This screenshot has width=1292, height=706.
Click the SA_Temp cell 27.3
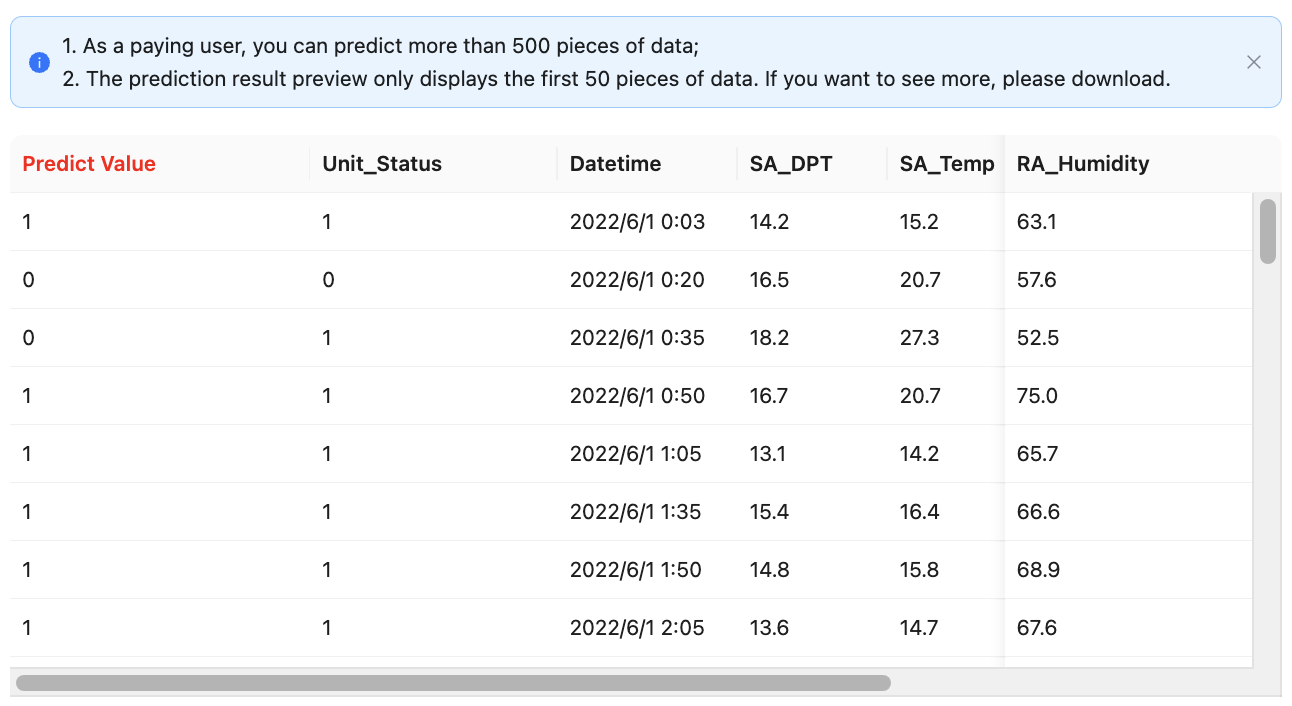pyautogui.click(x=919, y=338)
